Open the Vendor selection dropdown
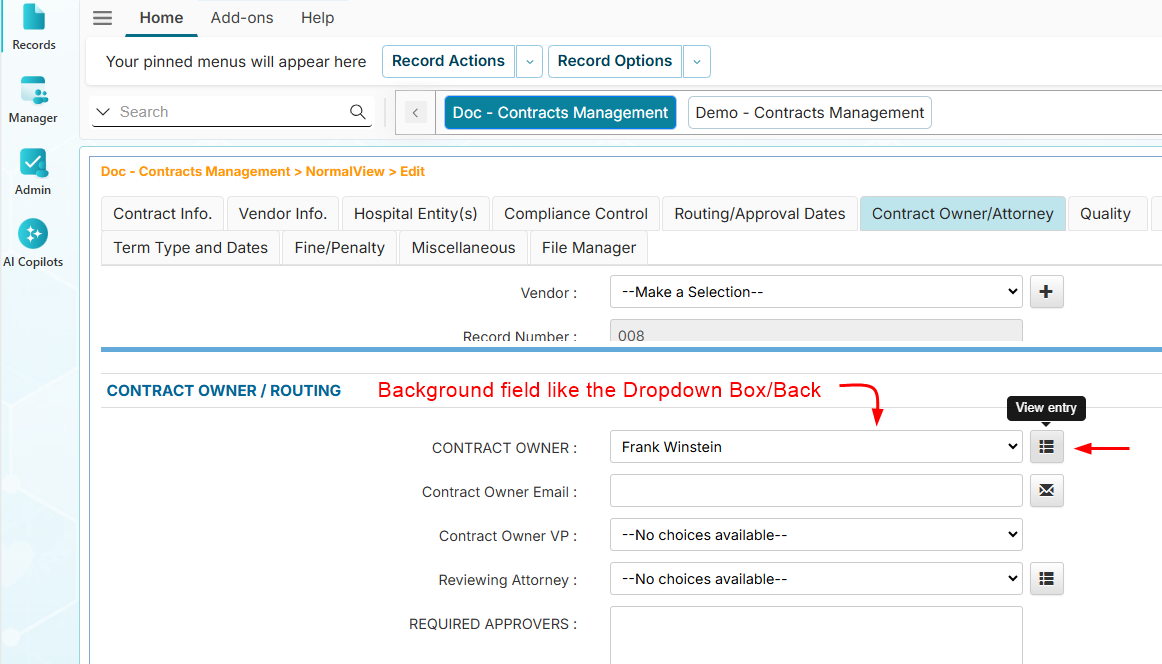 [815, 291]
